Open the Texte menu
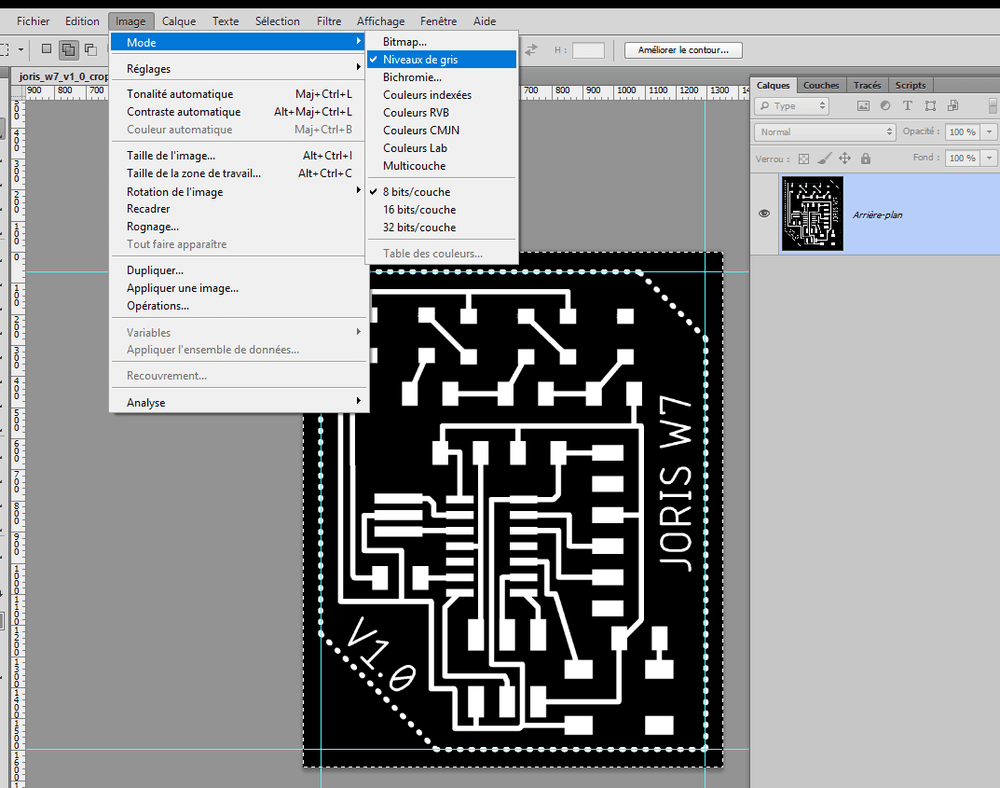This screenshot has width=1000, height=788. pos(225,21)
